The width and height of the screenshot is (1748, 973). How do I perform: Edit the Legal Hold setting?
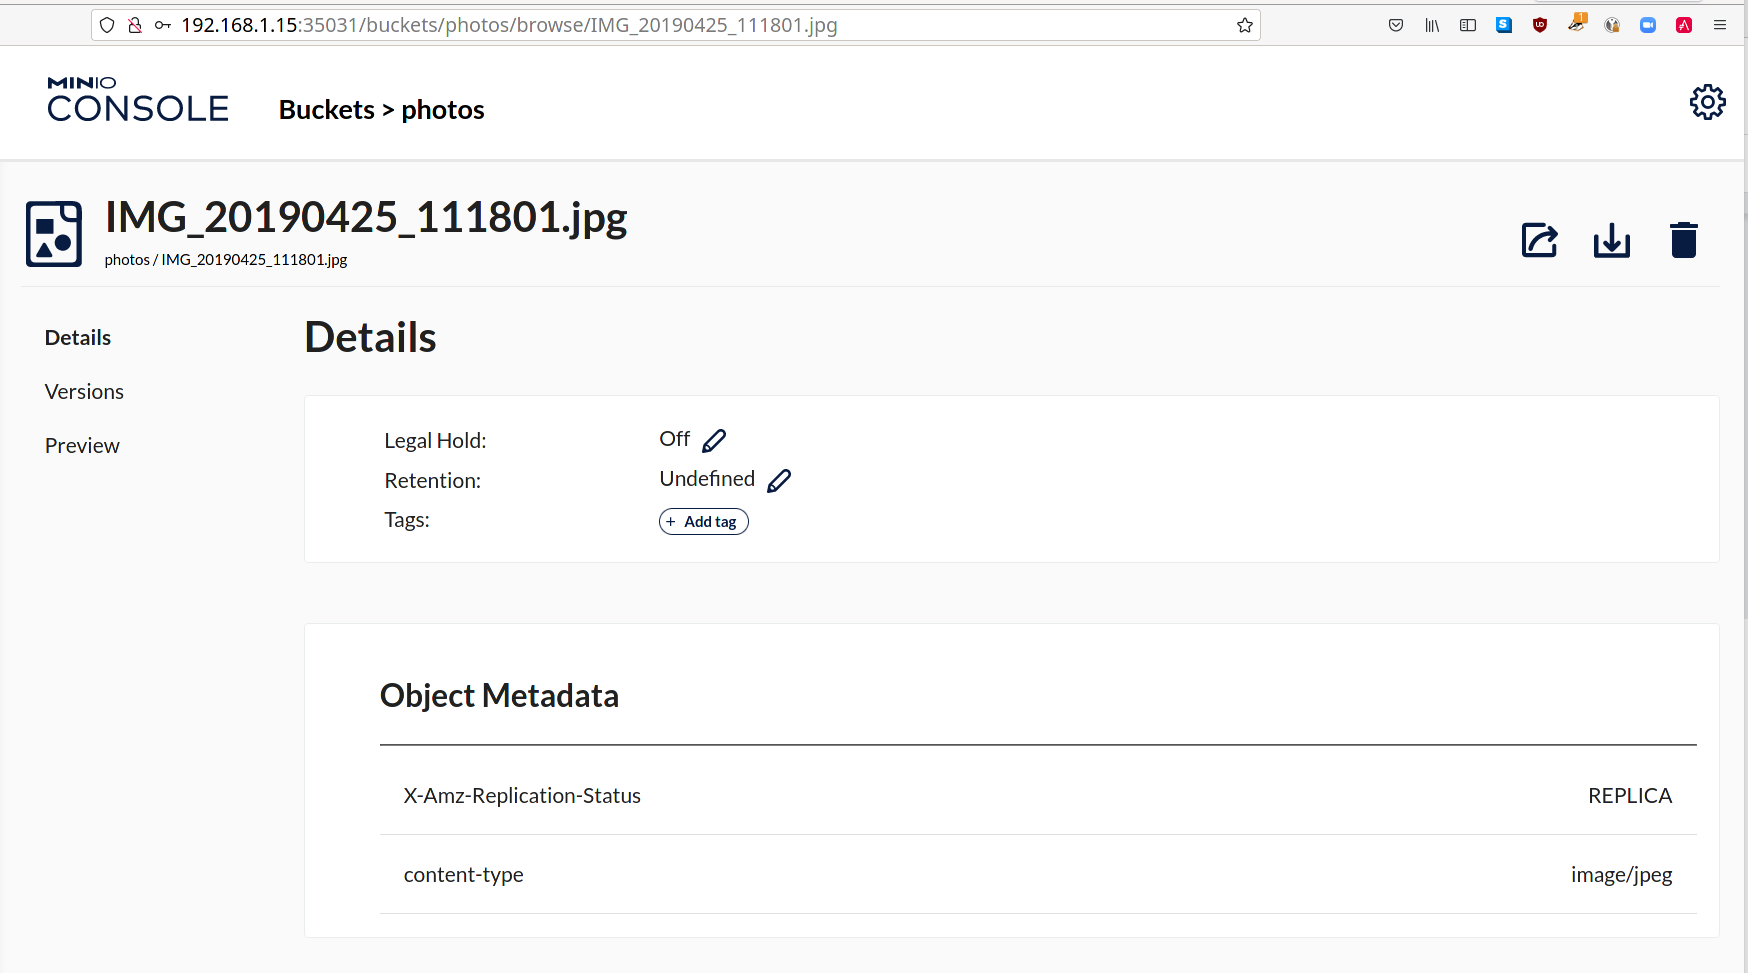tap(714, 439)
